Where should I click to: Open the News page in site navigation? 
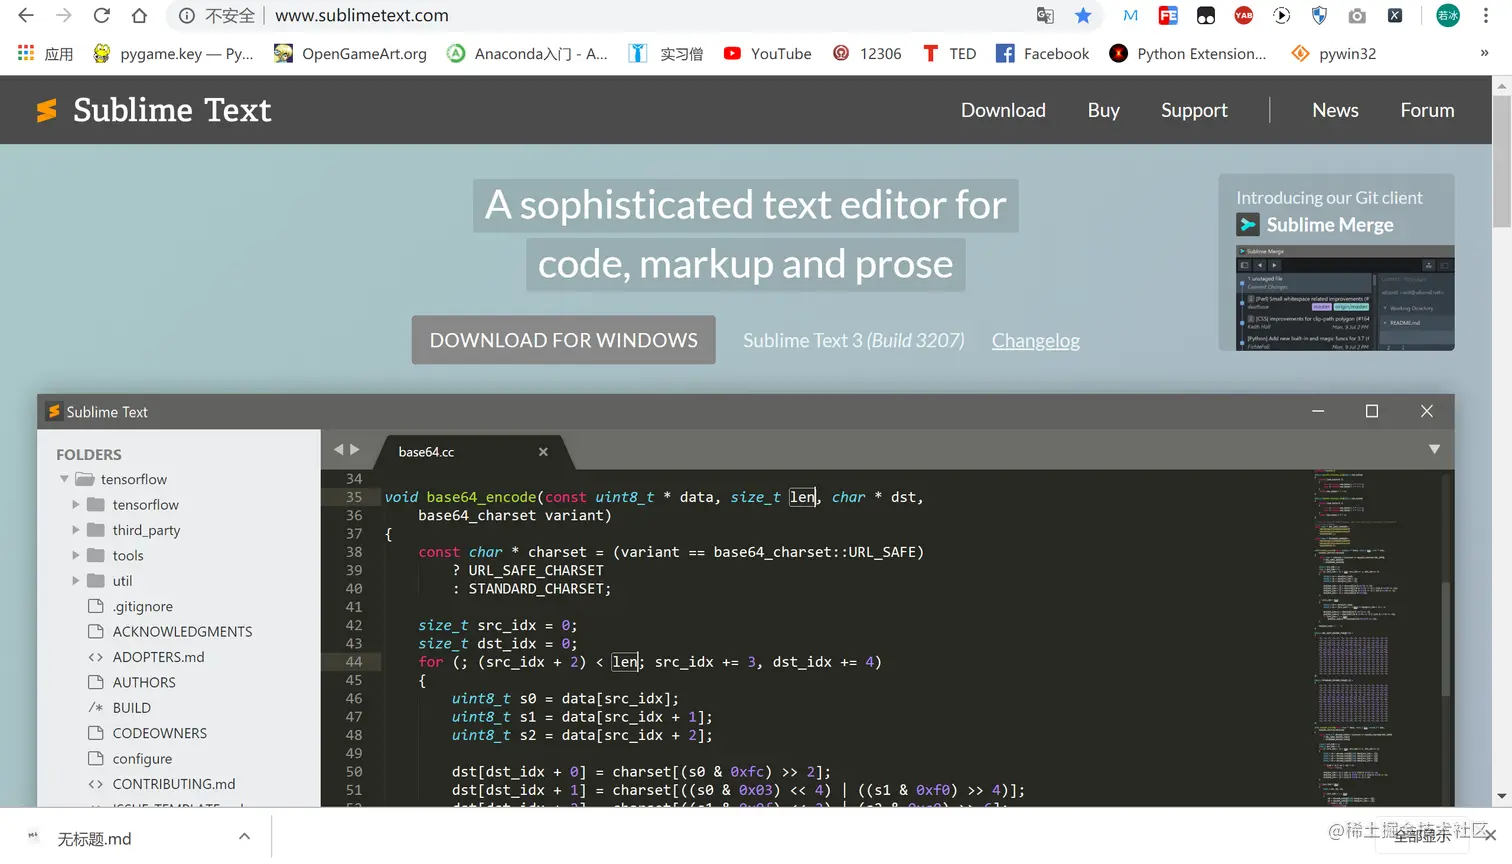tap(1335, 110)
